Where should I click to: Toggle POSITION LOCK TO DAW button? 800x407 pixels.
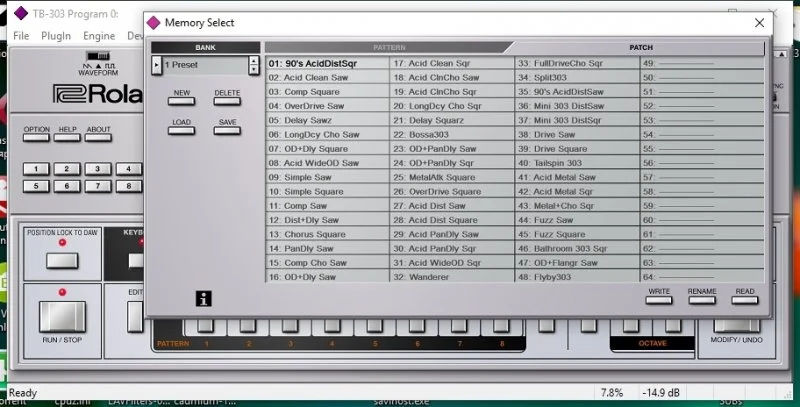(62, 261)
